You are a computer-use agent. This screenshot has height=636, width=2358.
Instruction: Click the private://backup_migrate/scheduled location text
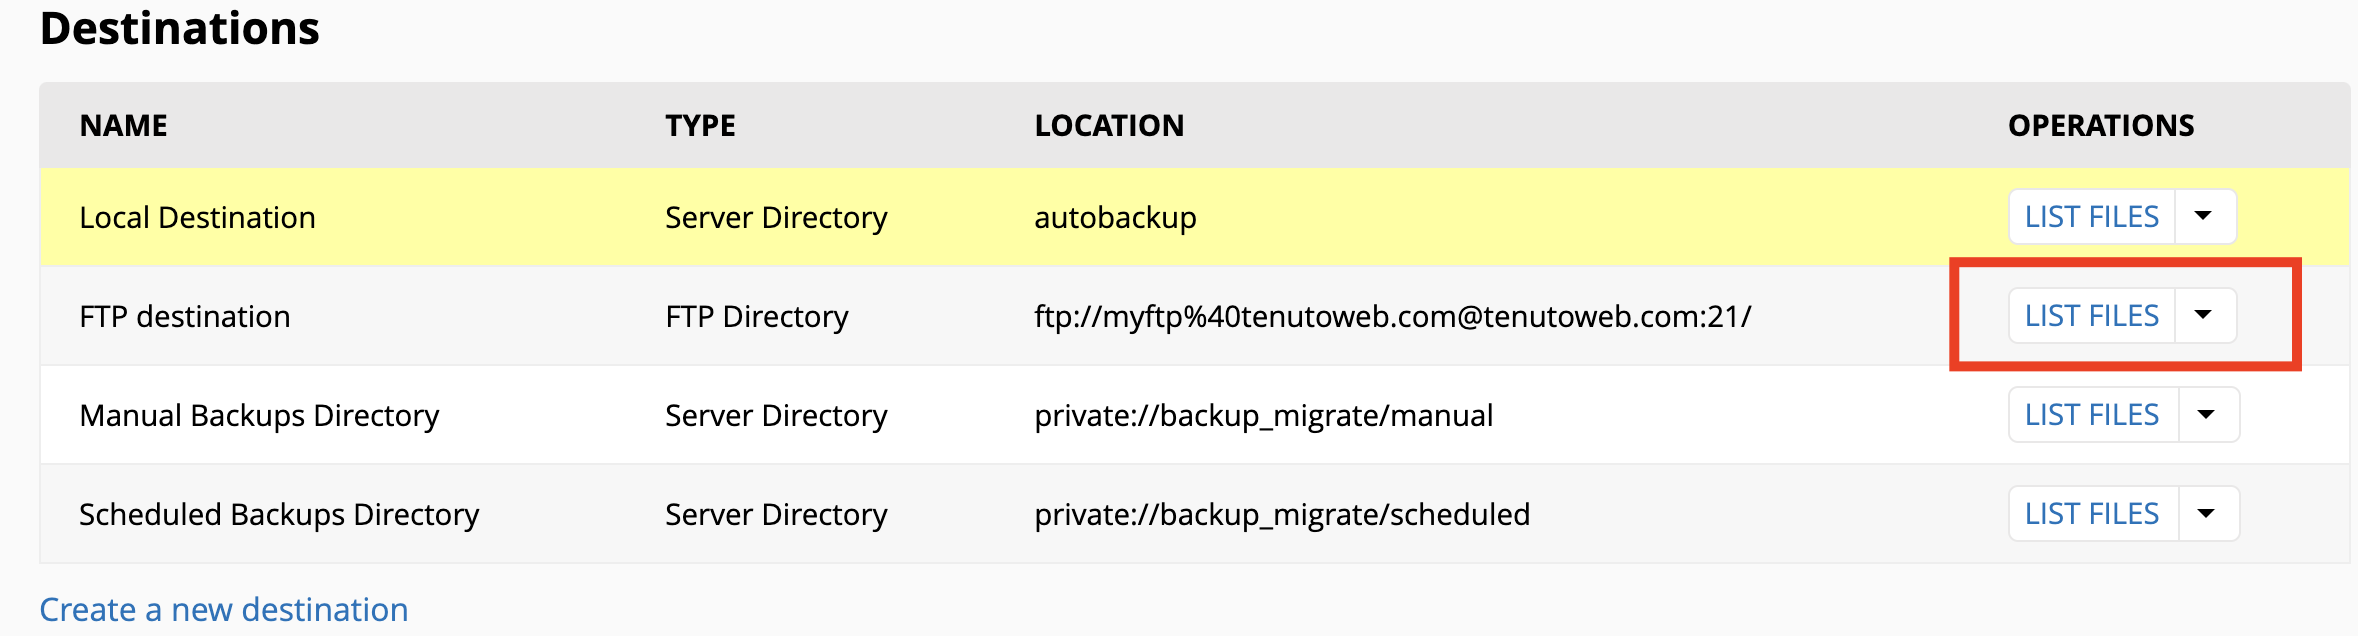[1282, 513]
